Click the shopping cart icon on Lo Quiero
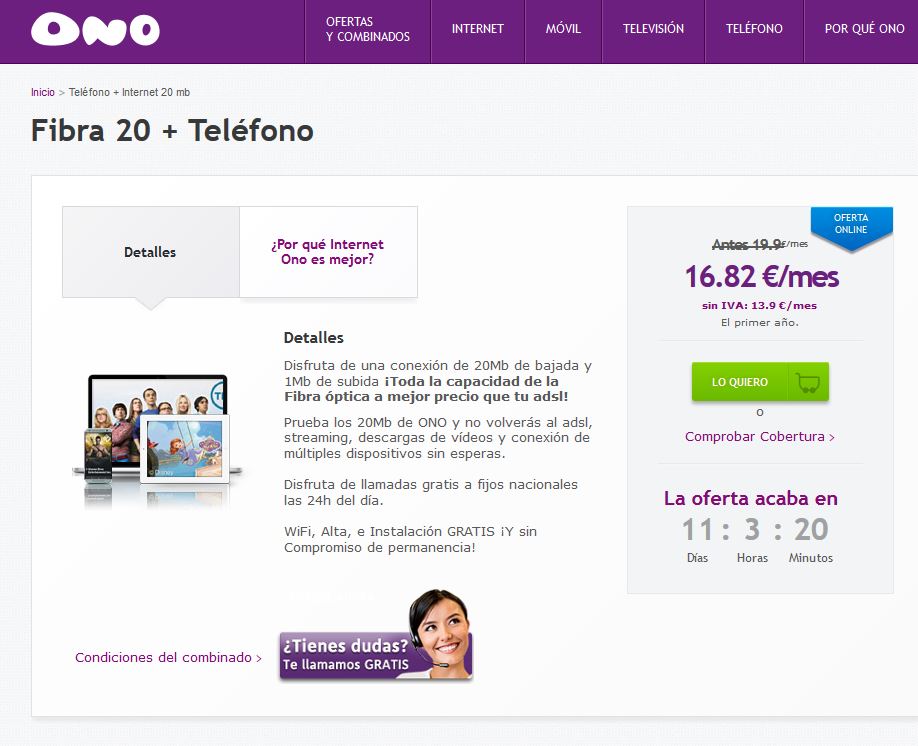 click(x=808, y=382)
